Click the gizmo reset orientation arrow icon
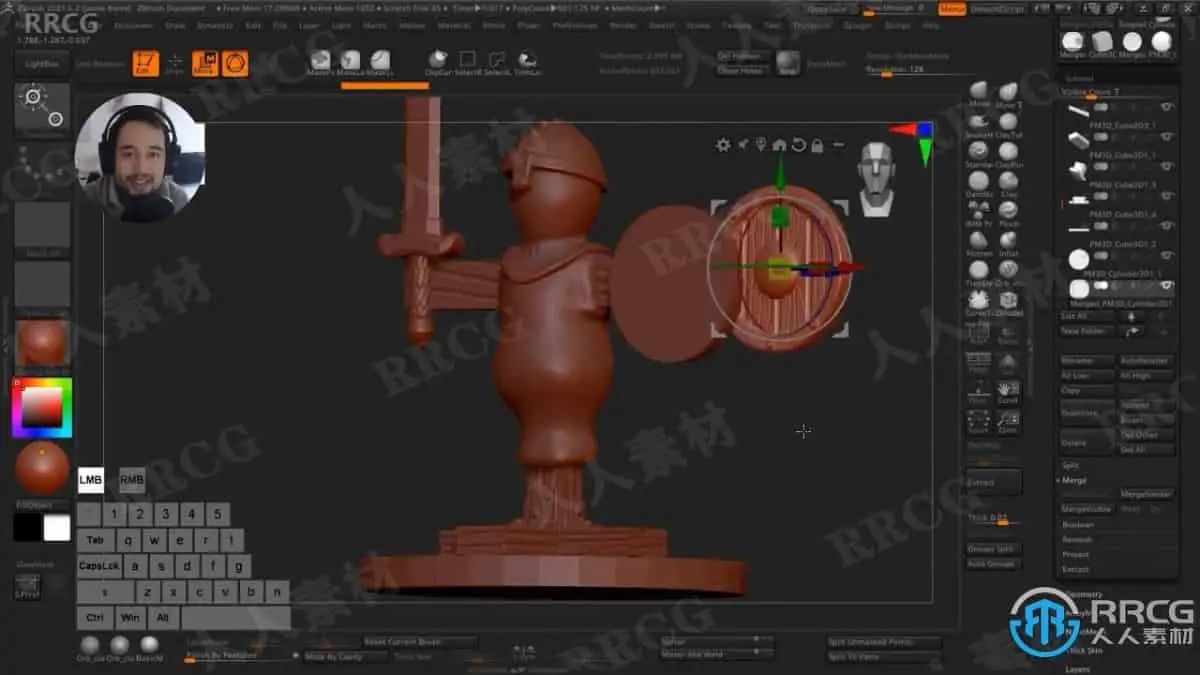 pyautogui.click(x=798, y=145)
